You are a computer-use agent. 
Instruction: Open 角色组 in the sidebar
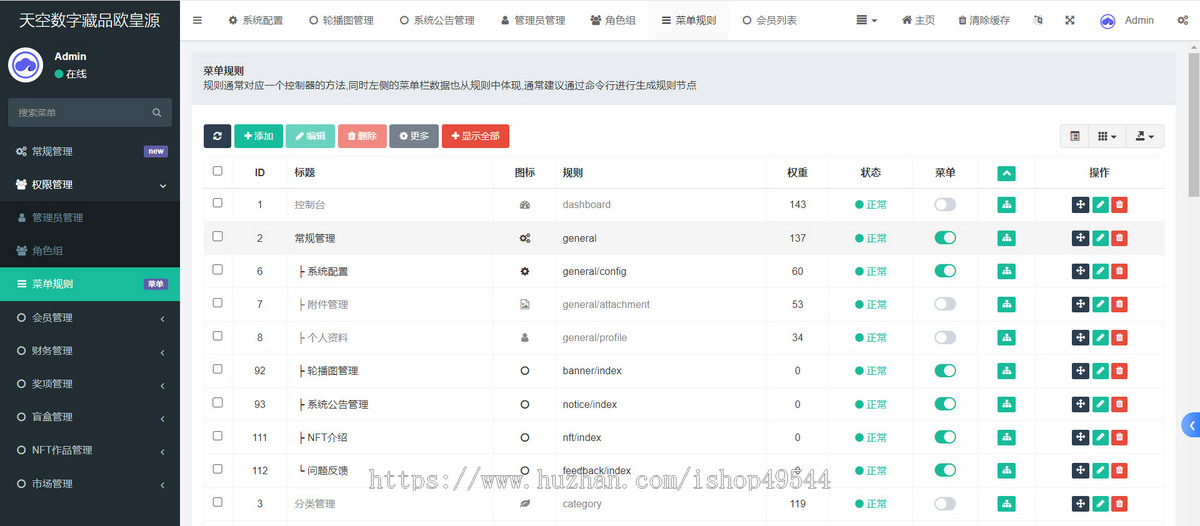coord(90,250)
